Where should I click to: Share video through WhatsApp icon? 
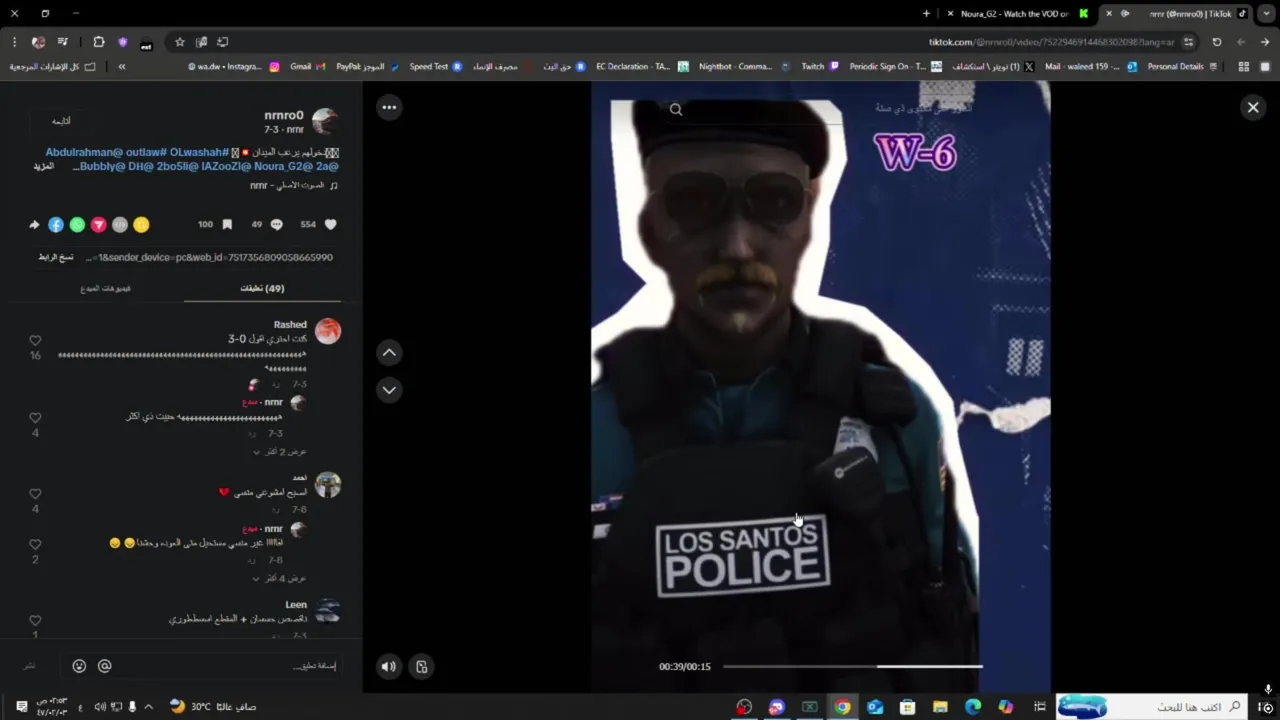[77, 225]
